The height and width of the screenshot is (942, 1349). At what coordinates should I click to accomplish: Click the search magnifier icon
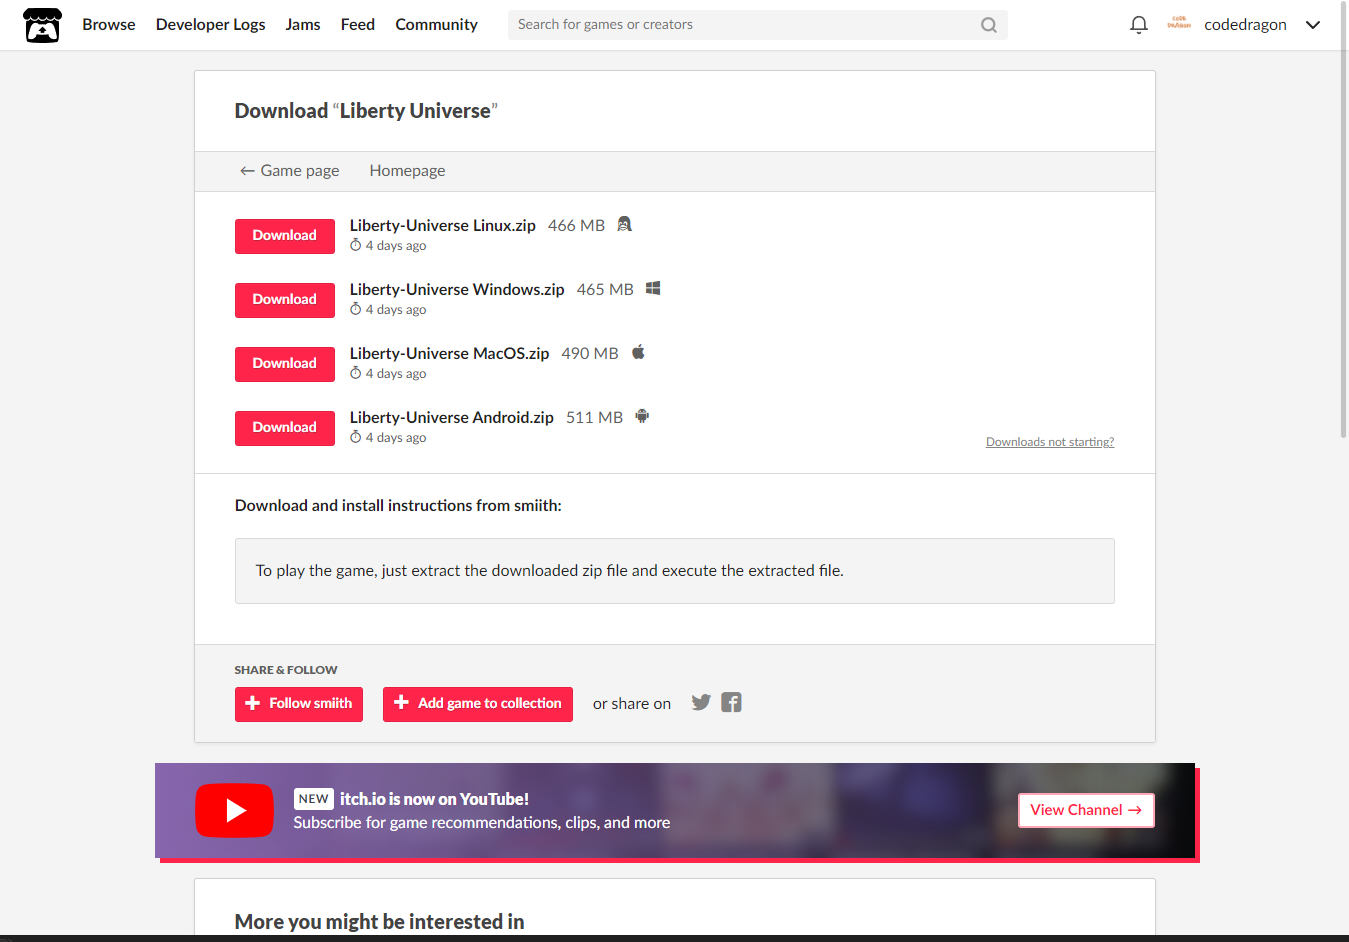click(x=989, y=25)
